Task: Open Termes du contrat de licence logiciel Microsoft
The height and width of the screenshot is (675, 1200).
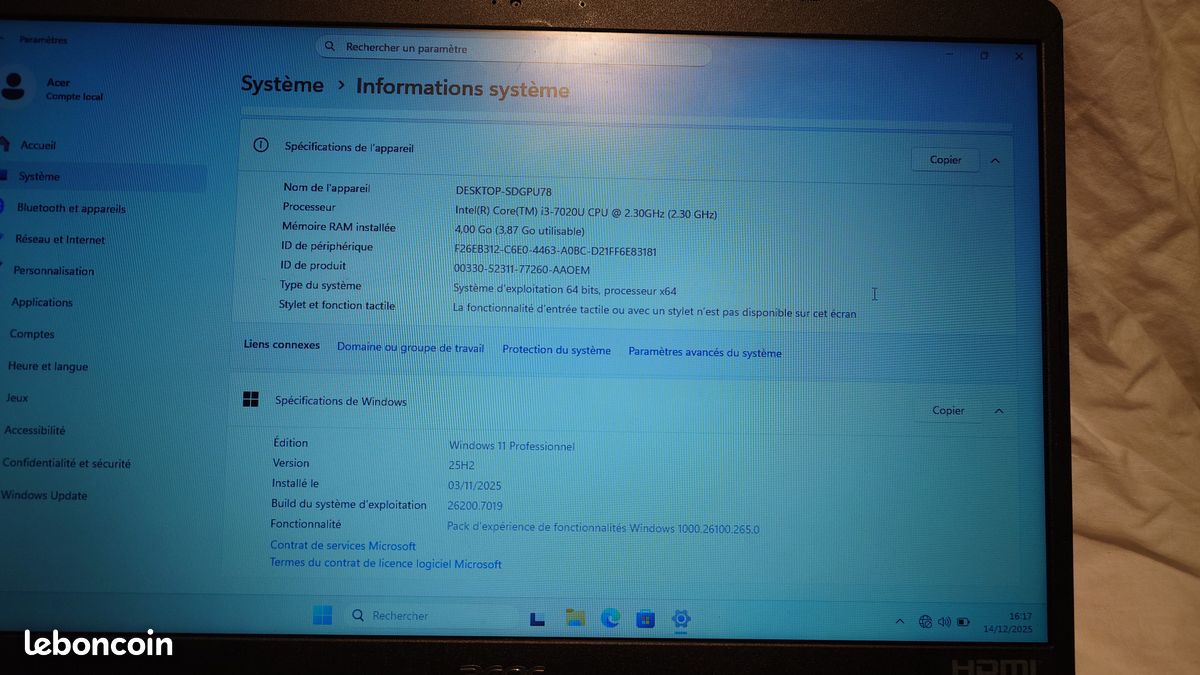Action: (386, 564)
